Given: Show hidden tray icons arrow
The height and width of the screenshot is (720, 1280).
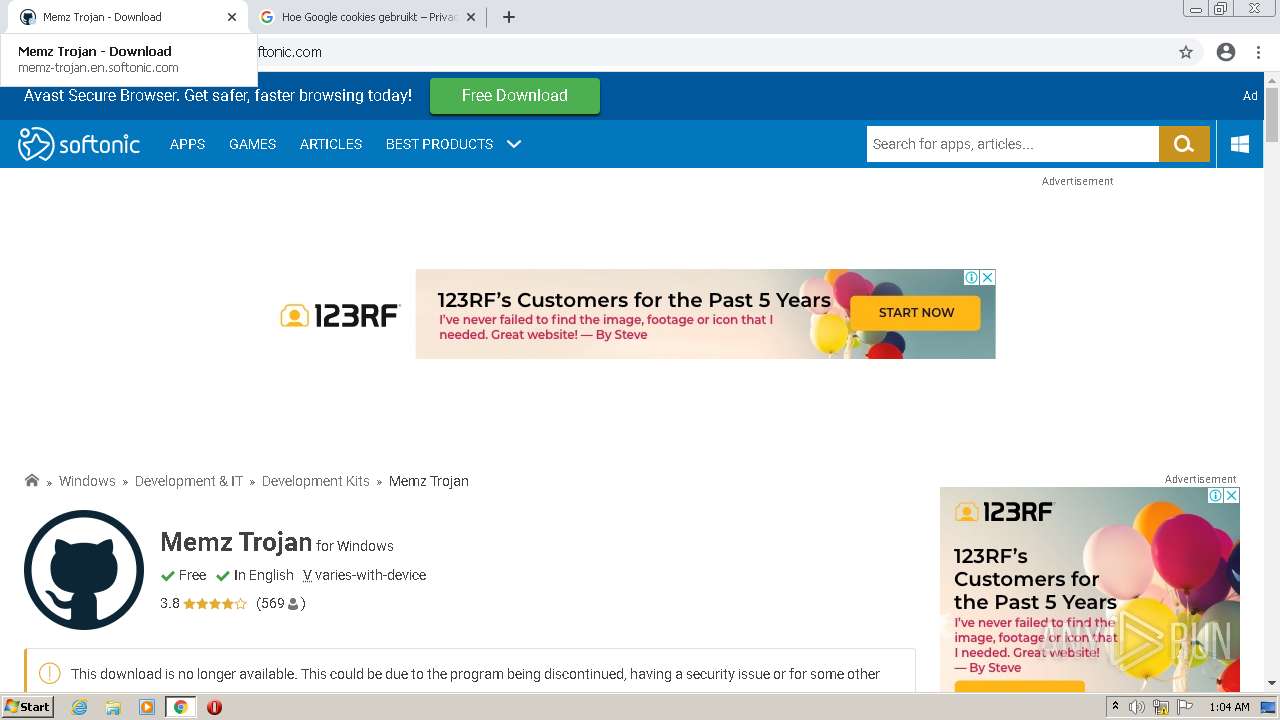Looking at the screenshot, I should click(1115, 707).
